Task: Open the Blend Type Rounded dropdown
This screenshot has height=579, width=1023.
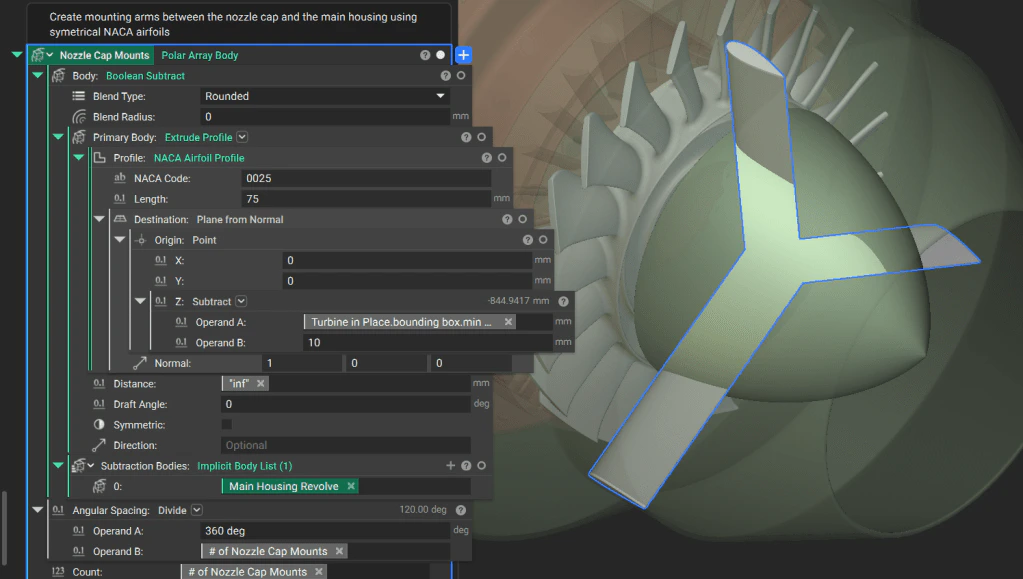Action: coord(324,96)
